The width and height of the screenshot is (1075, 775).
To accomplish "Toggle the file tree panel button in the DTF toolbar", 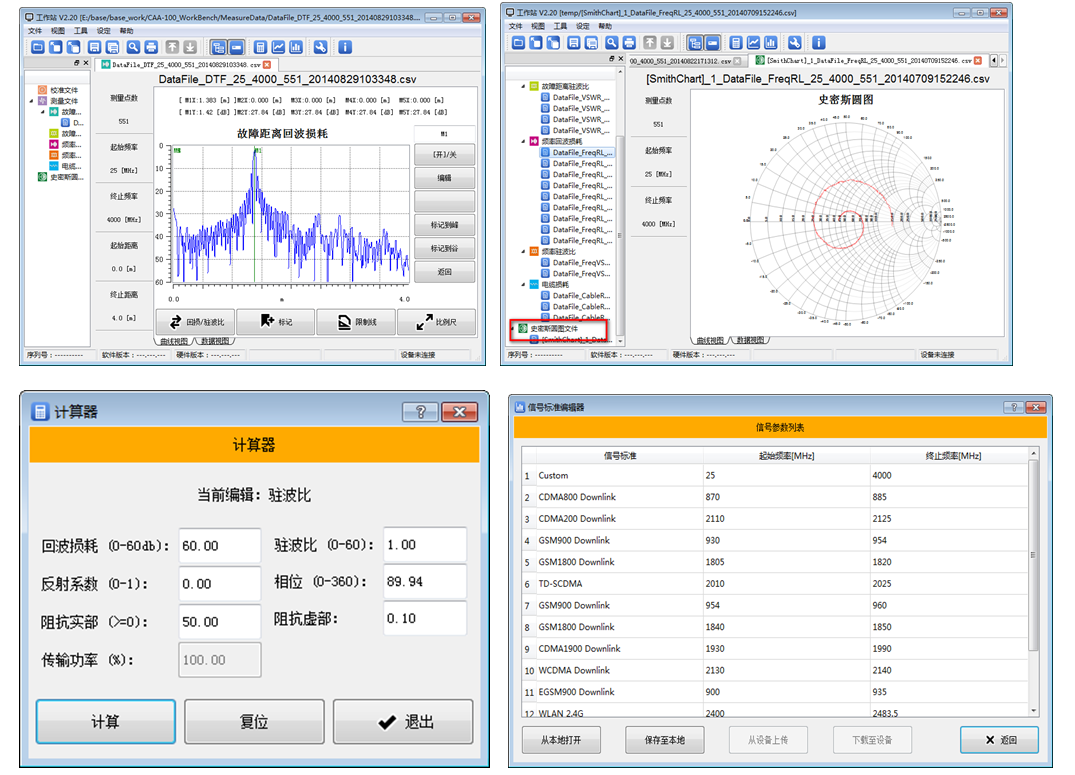I will 218,47.
